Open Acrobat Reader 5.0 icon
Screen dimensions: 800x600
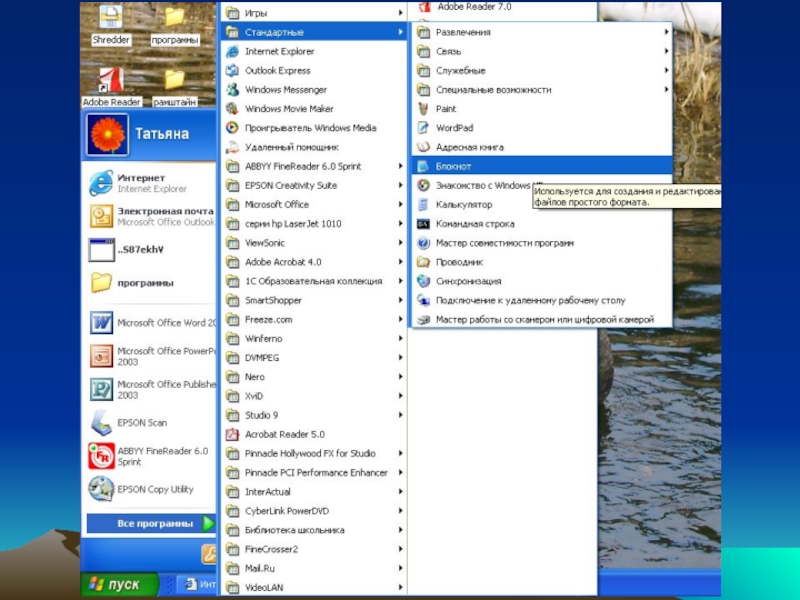pos(232,434)
